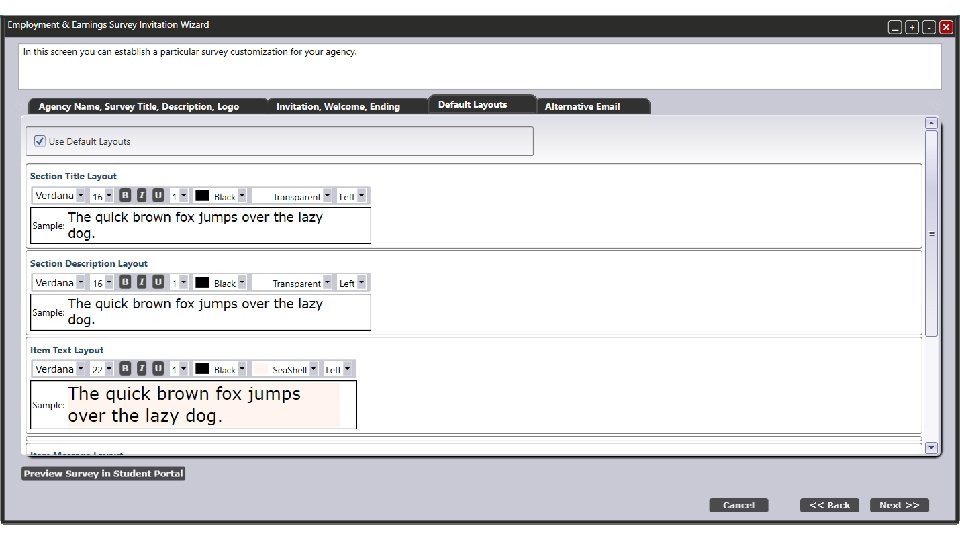Toggle Bold in Section Title Layout
This screenshot has height=540, width=960.
[125, 195]
